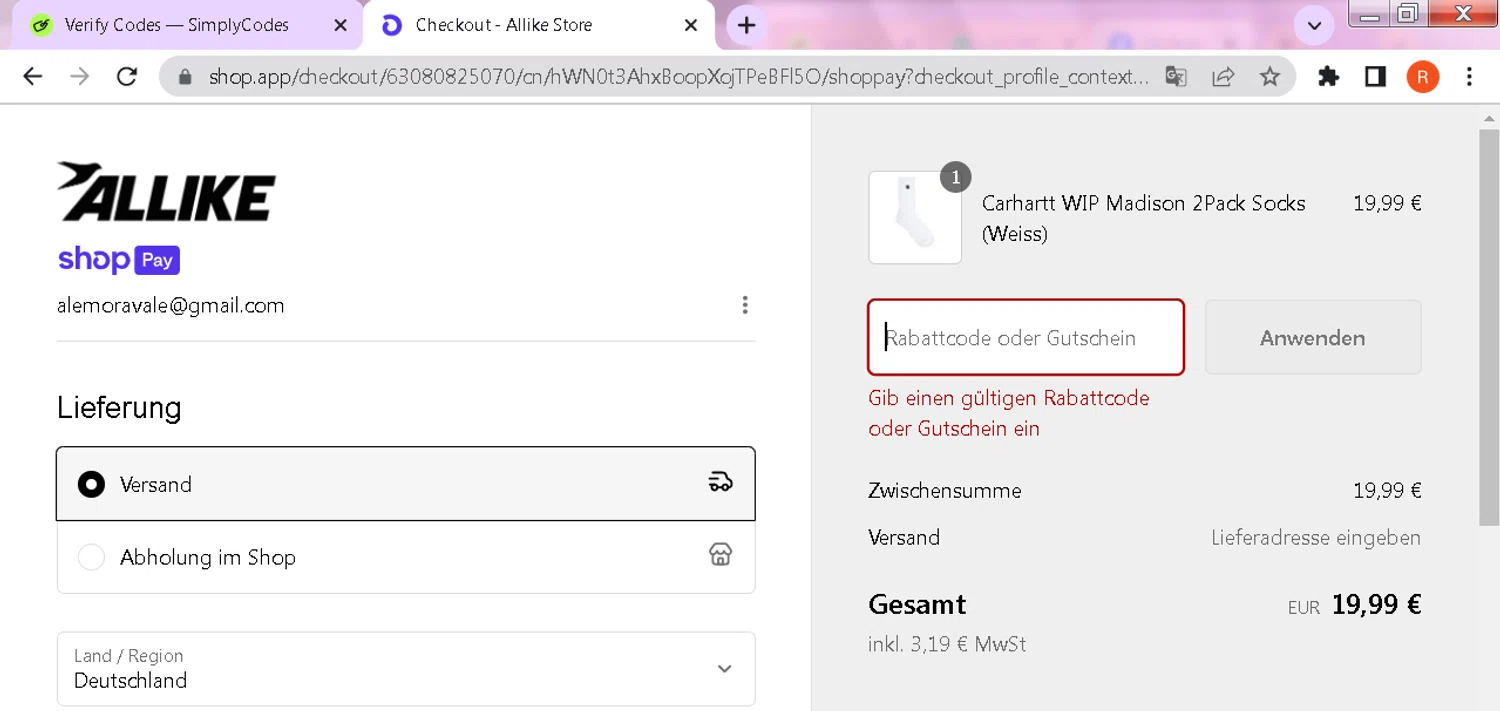Click the Allike logo

(166, 192)
